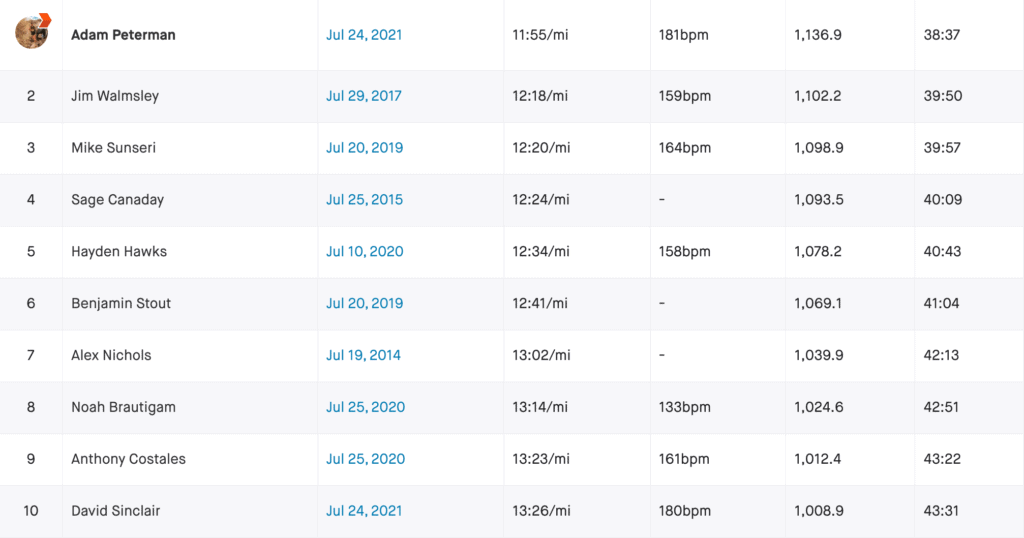Select Hayden Hawks' name in the leaderboard
The width and height of the screenshot is (1024, 538).
119,252
